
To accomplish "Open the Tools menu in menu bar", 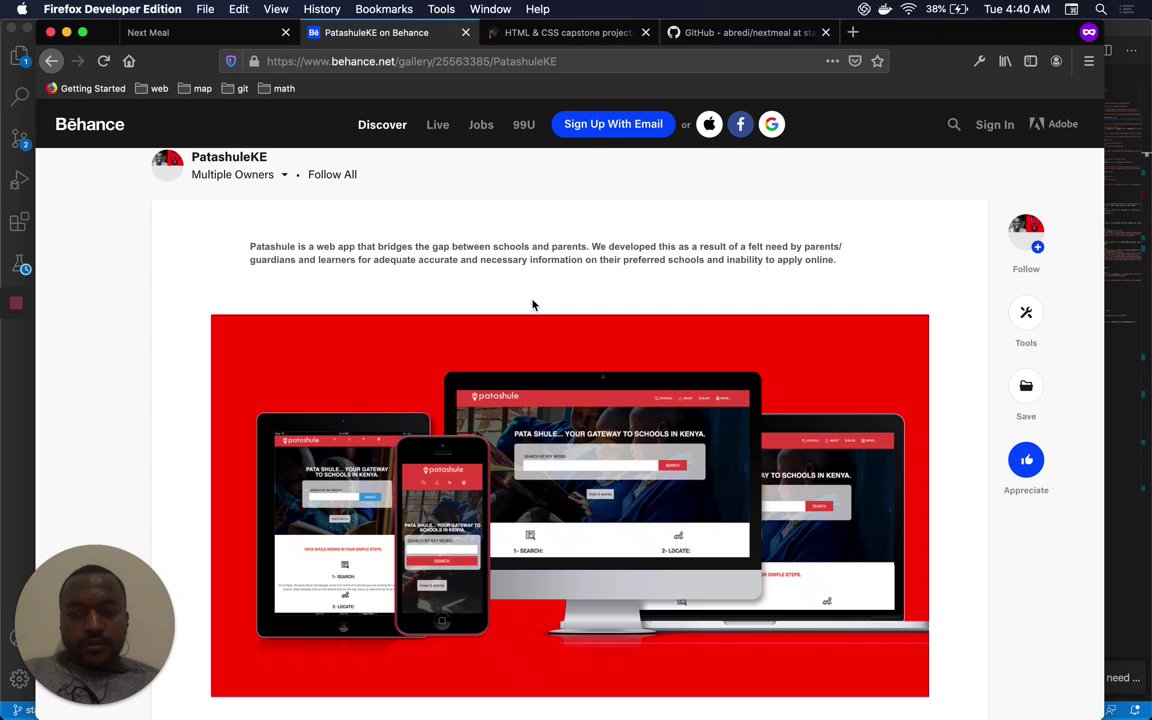I will coord(441,9).
